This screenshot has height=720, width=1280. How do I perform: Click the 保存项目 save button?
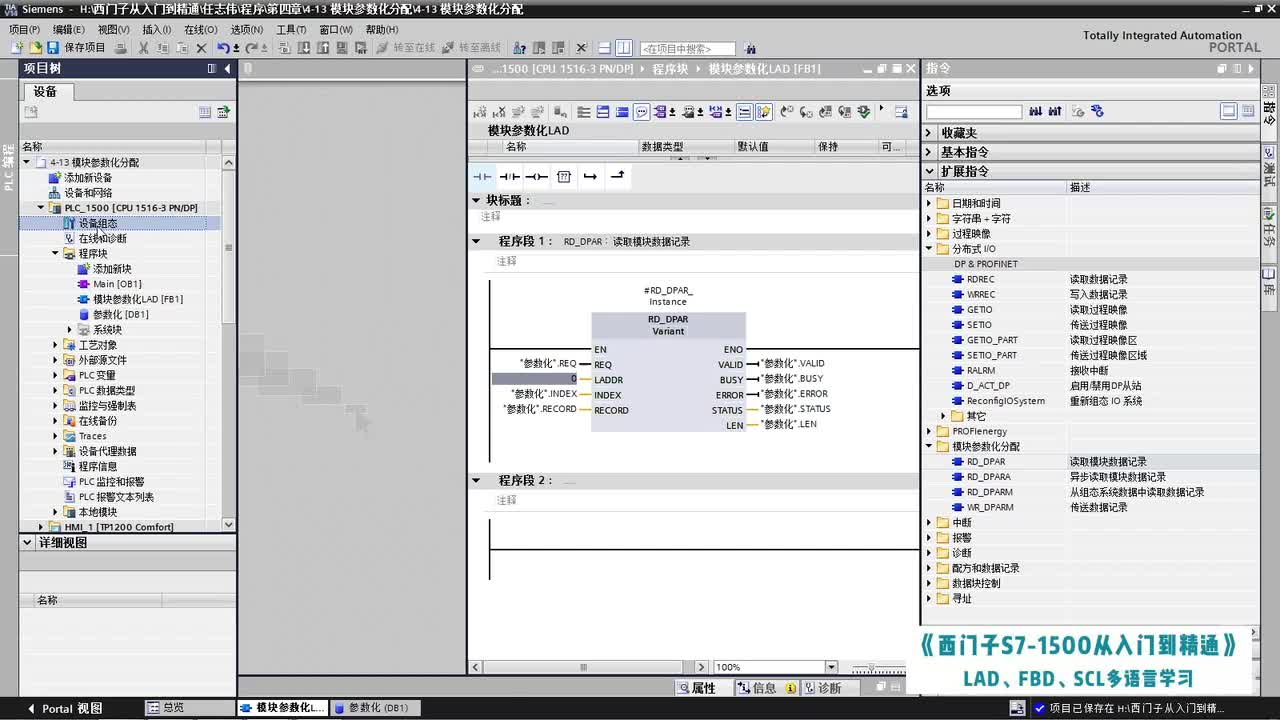click(x=76, y=48)
